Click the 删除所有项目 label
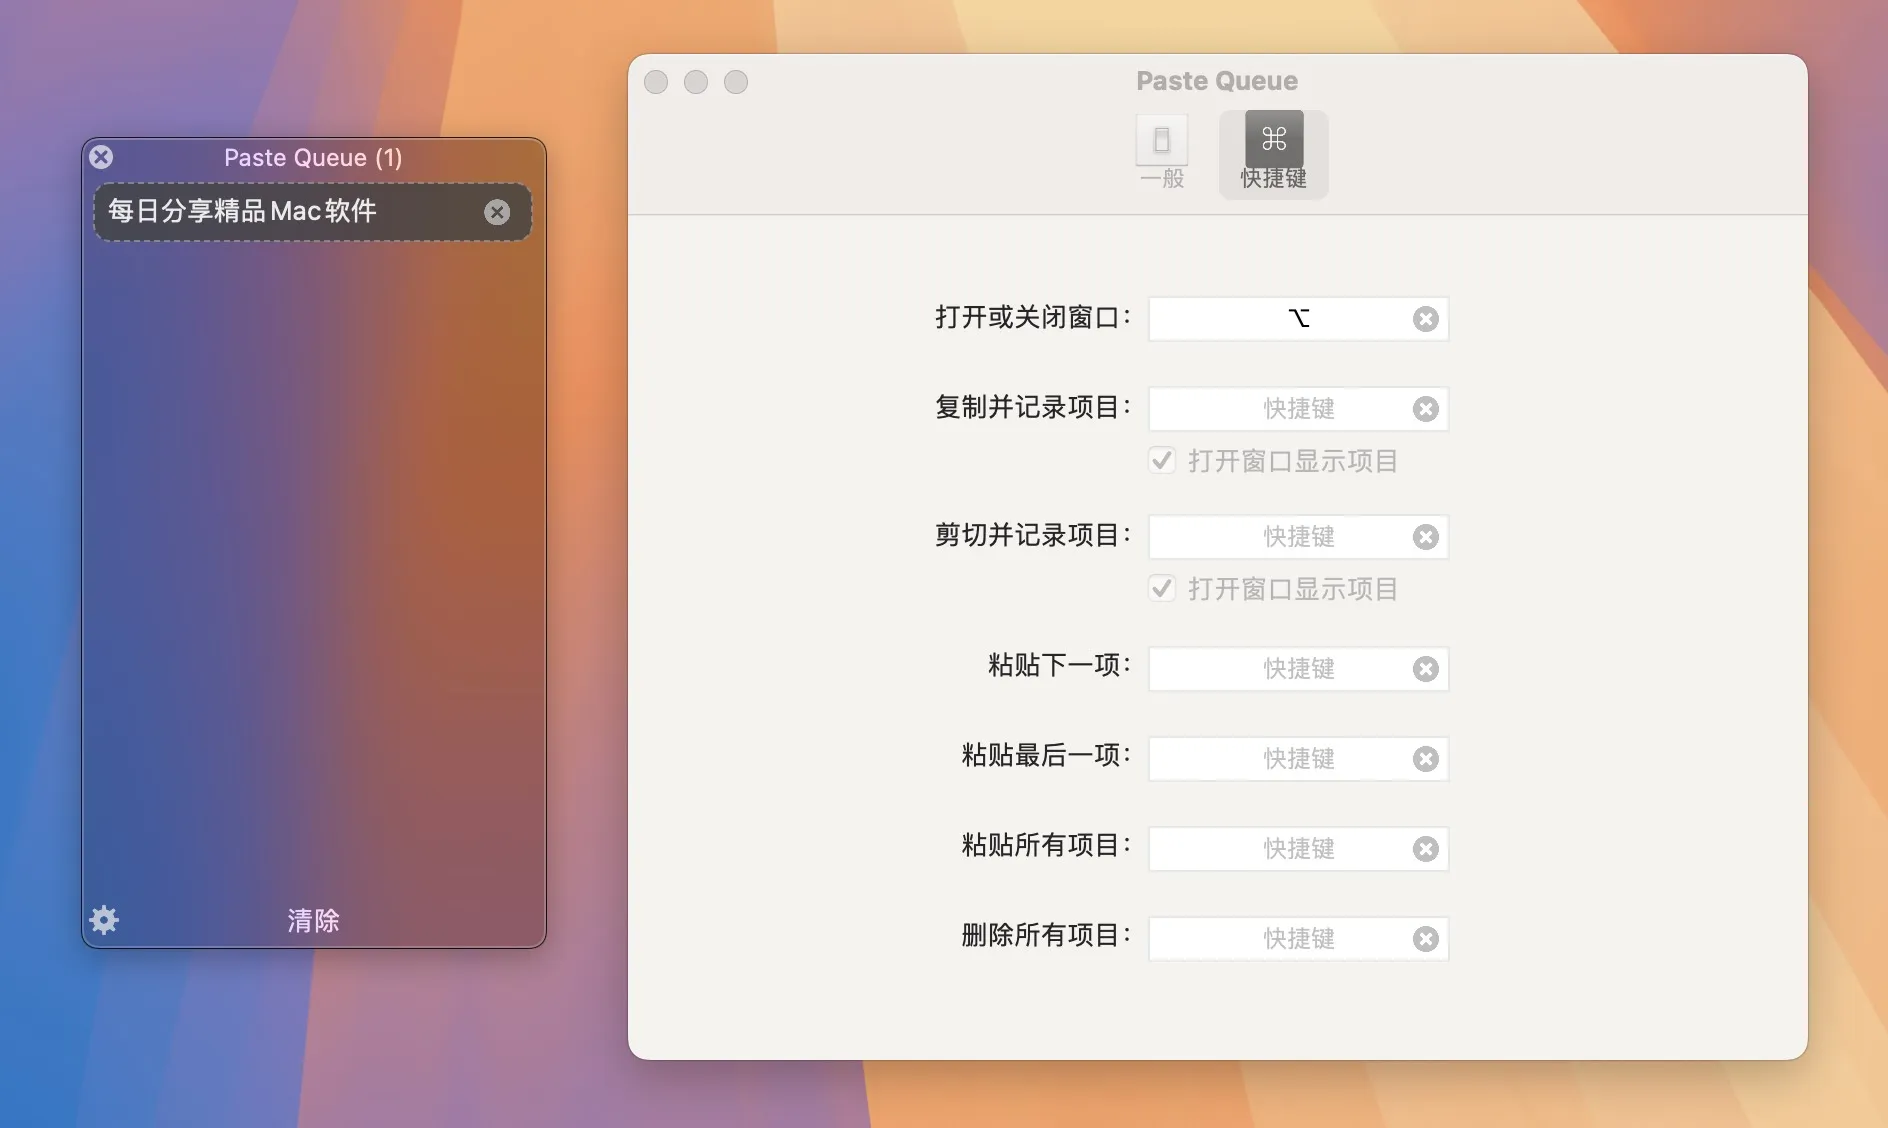Screen dimensions: 1888x1128 pyautogui.click(x=1046, y=936)
